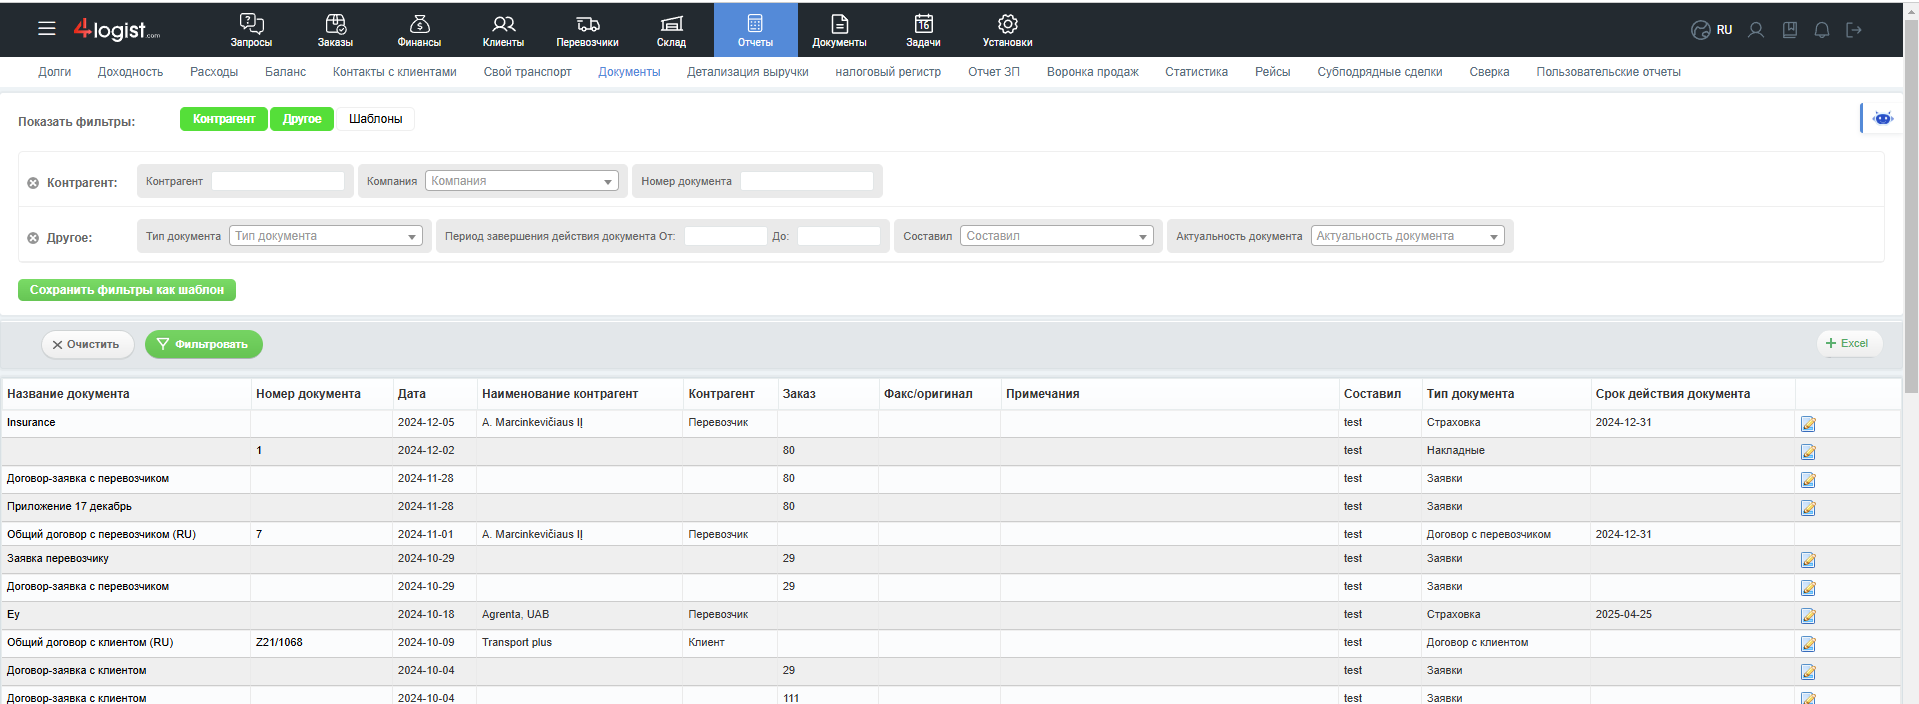This screenshot has width=1919, height=704.
Task: Open the Отчеты section
Action: 755,30
